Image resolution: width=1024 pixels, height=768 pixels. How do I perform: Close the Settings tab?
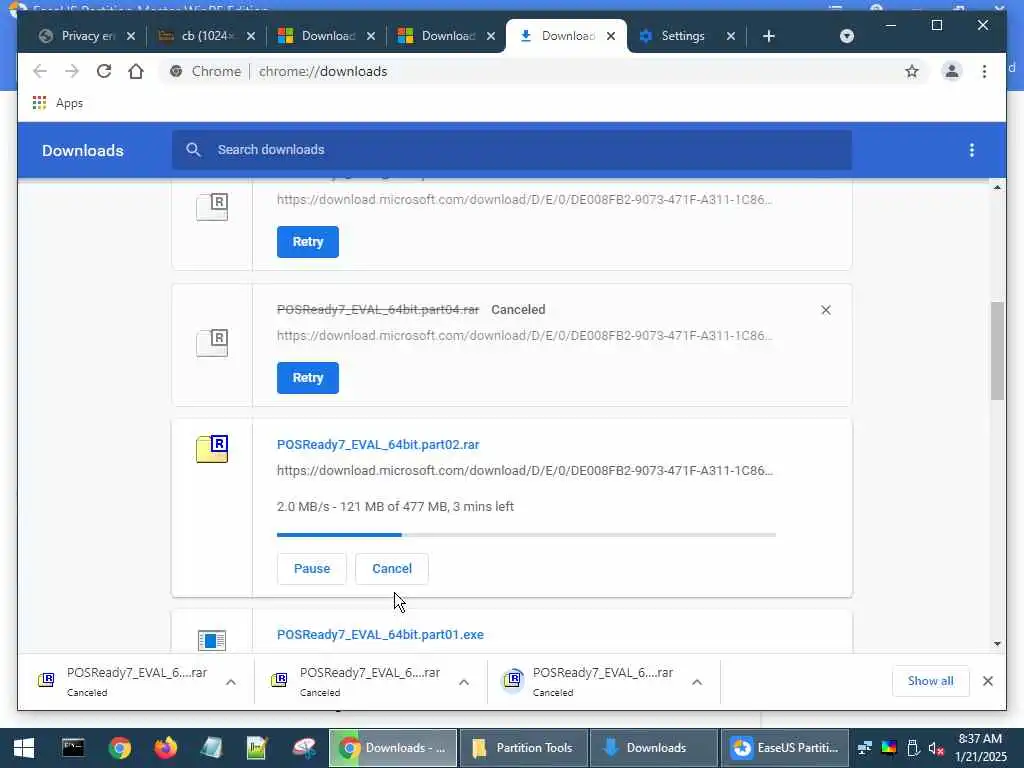[731, 36]
